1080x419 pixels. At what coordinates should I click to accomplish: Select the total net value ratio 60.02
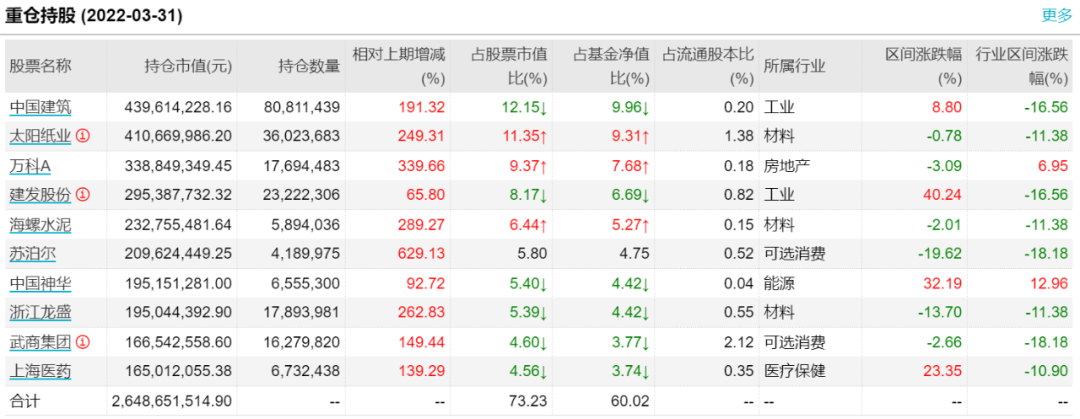tap(631, 400)
